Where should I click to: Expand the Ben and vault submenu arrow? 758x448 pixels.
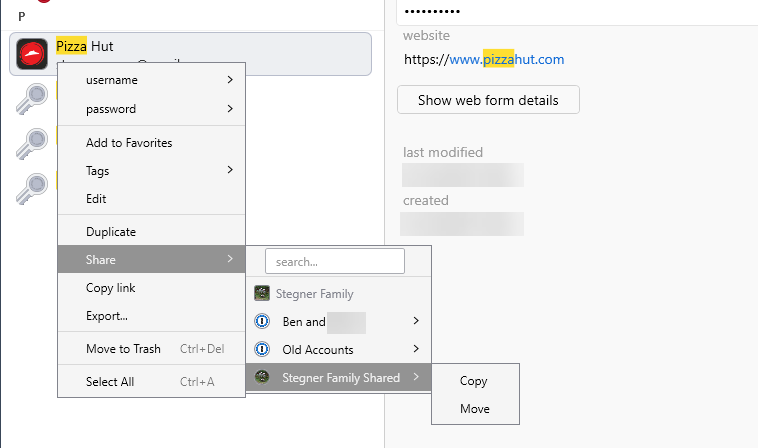pos(416,320)
